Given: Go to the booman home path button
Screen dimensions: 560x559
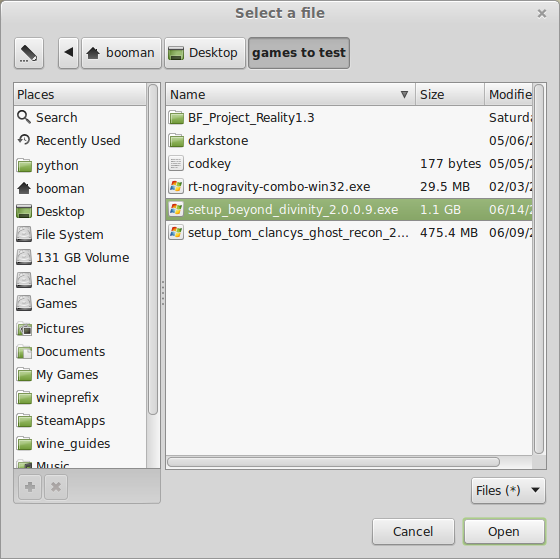Looking at the screenshot, I should [121, 53].
